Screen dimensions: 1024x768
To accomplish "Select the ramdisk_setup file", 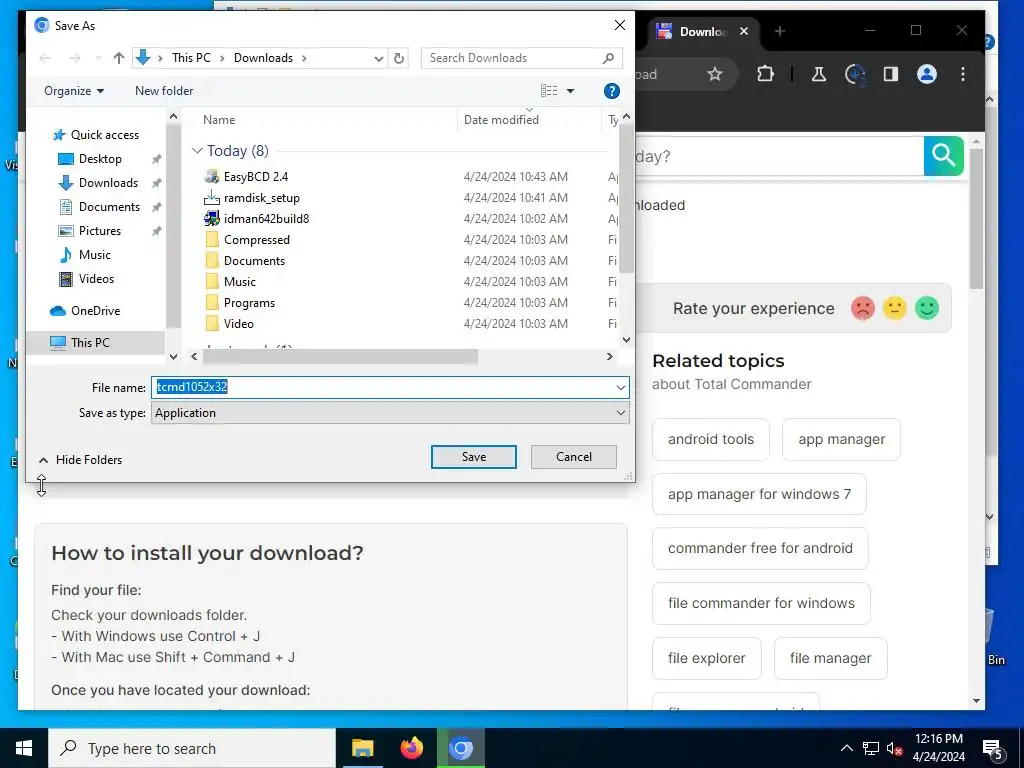I will pyautogui.click(x=261, y=198).
